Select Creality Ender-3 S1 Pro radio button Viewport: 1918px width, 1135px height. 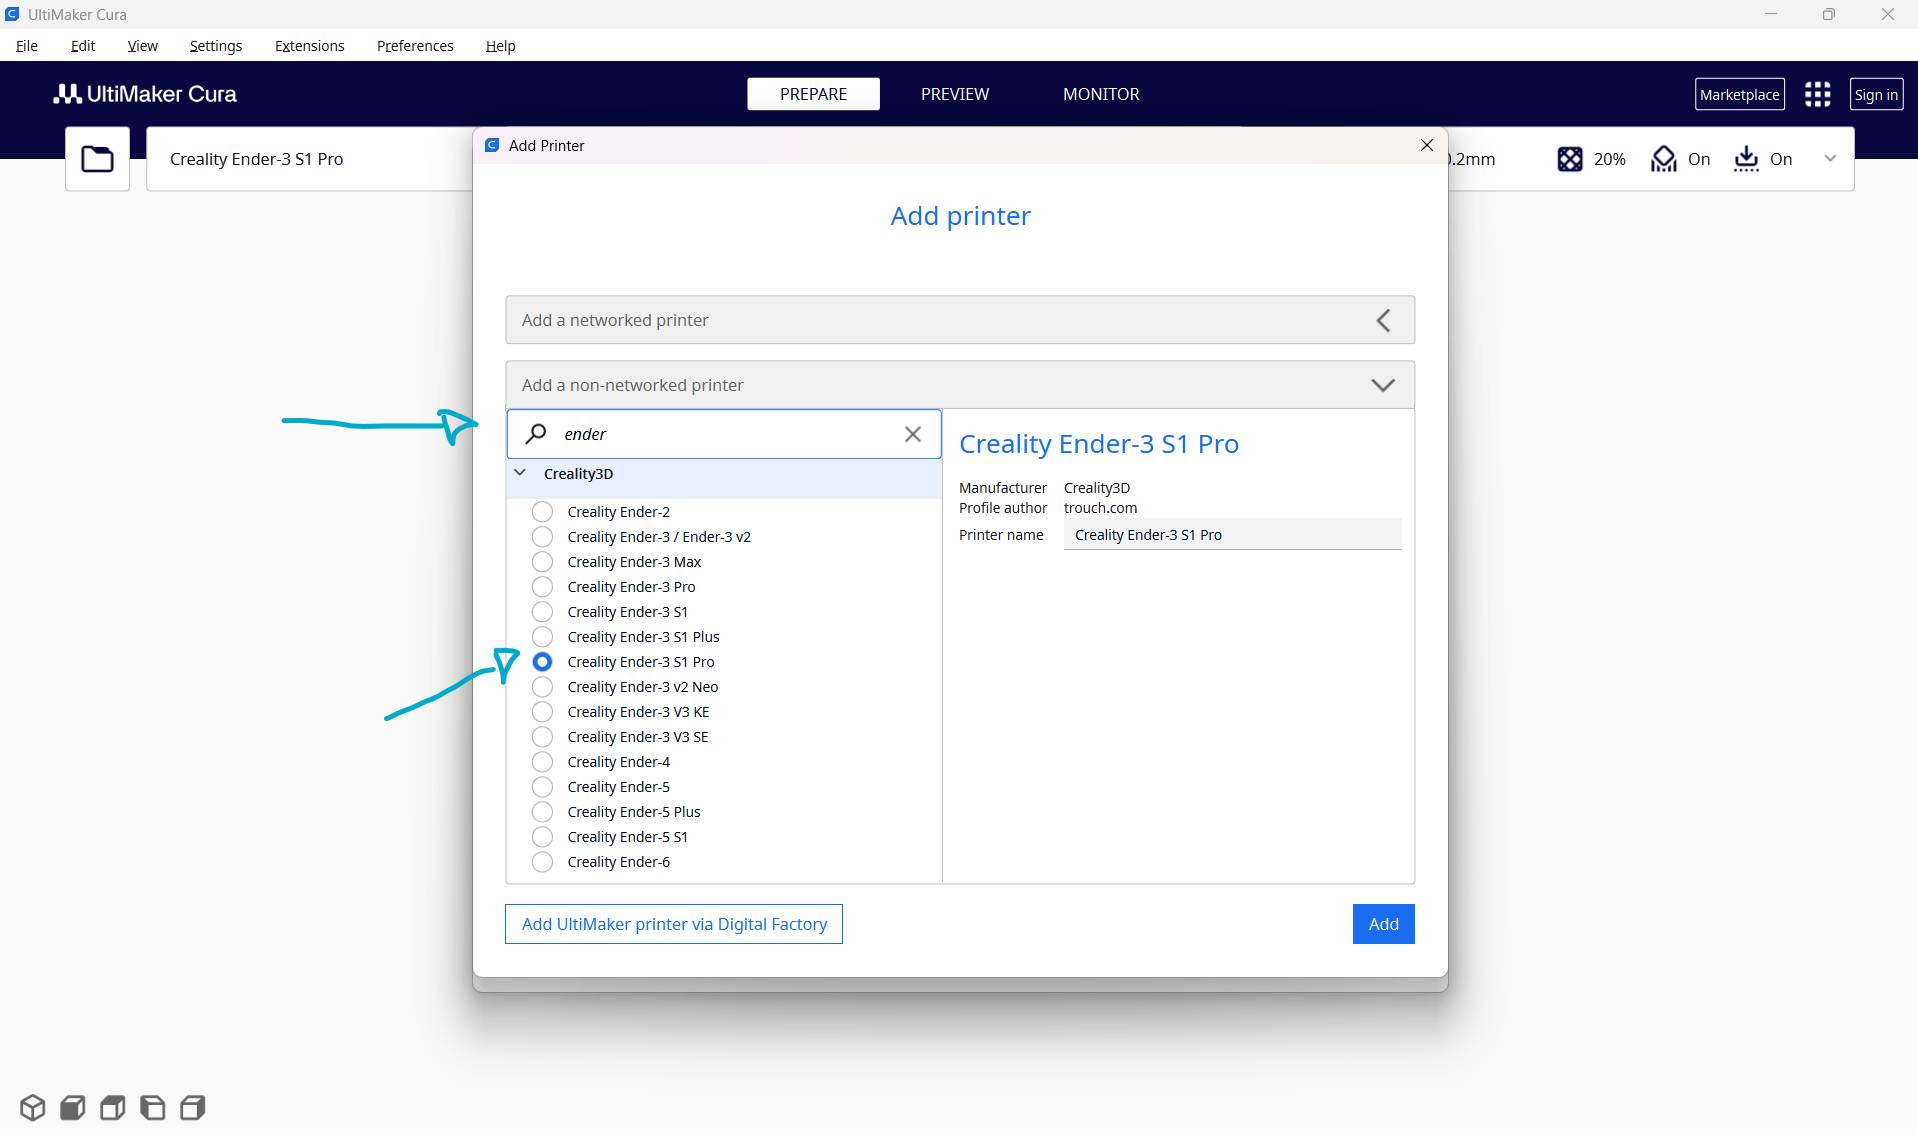pyautogui.click(x=542, y=662)
